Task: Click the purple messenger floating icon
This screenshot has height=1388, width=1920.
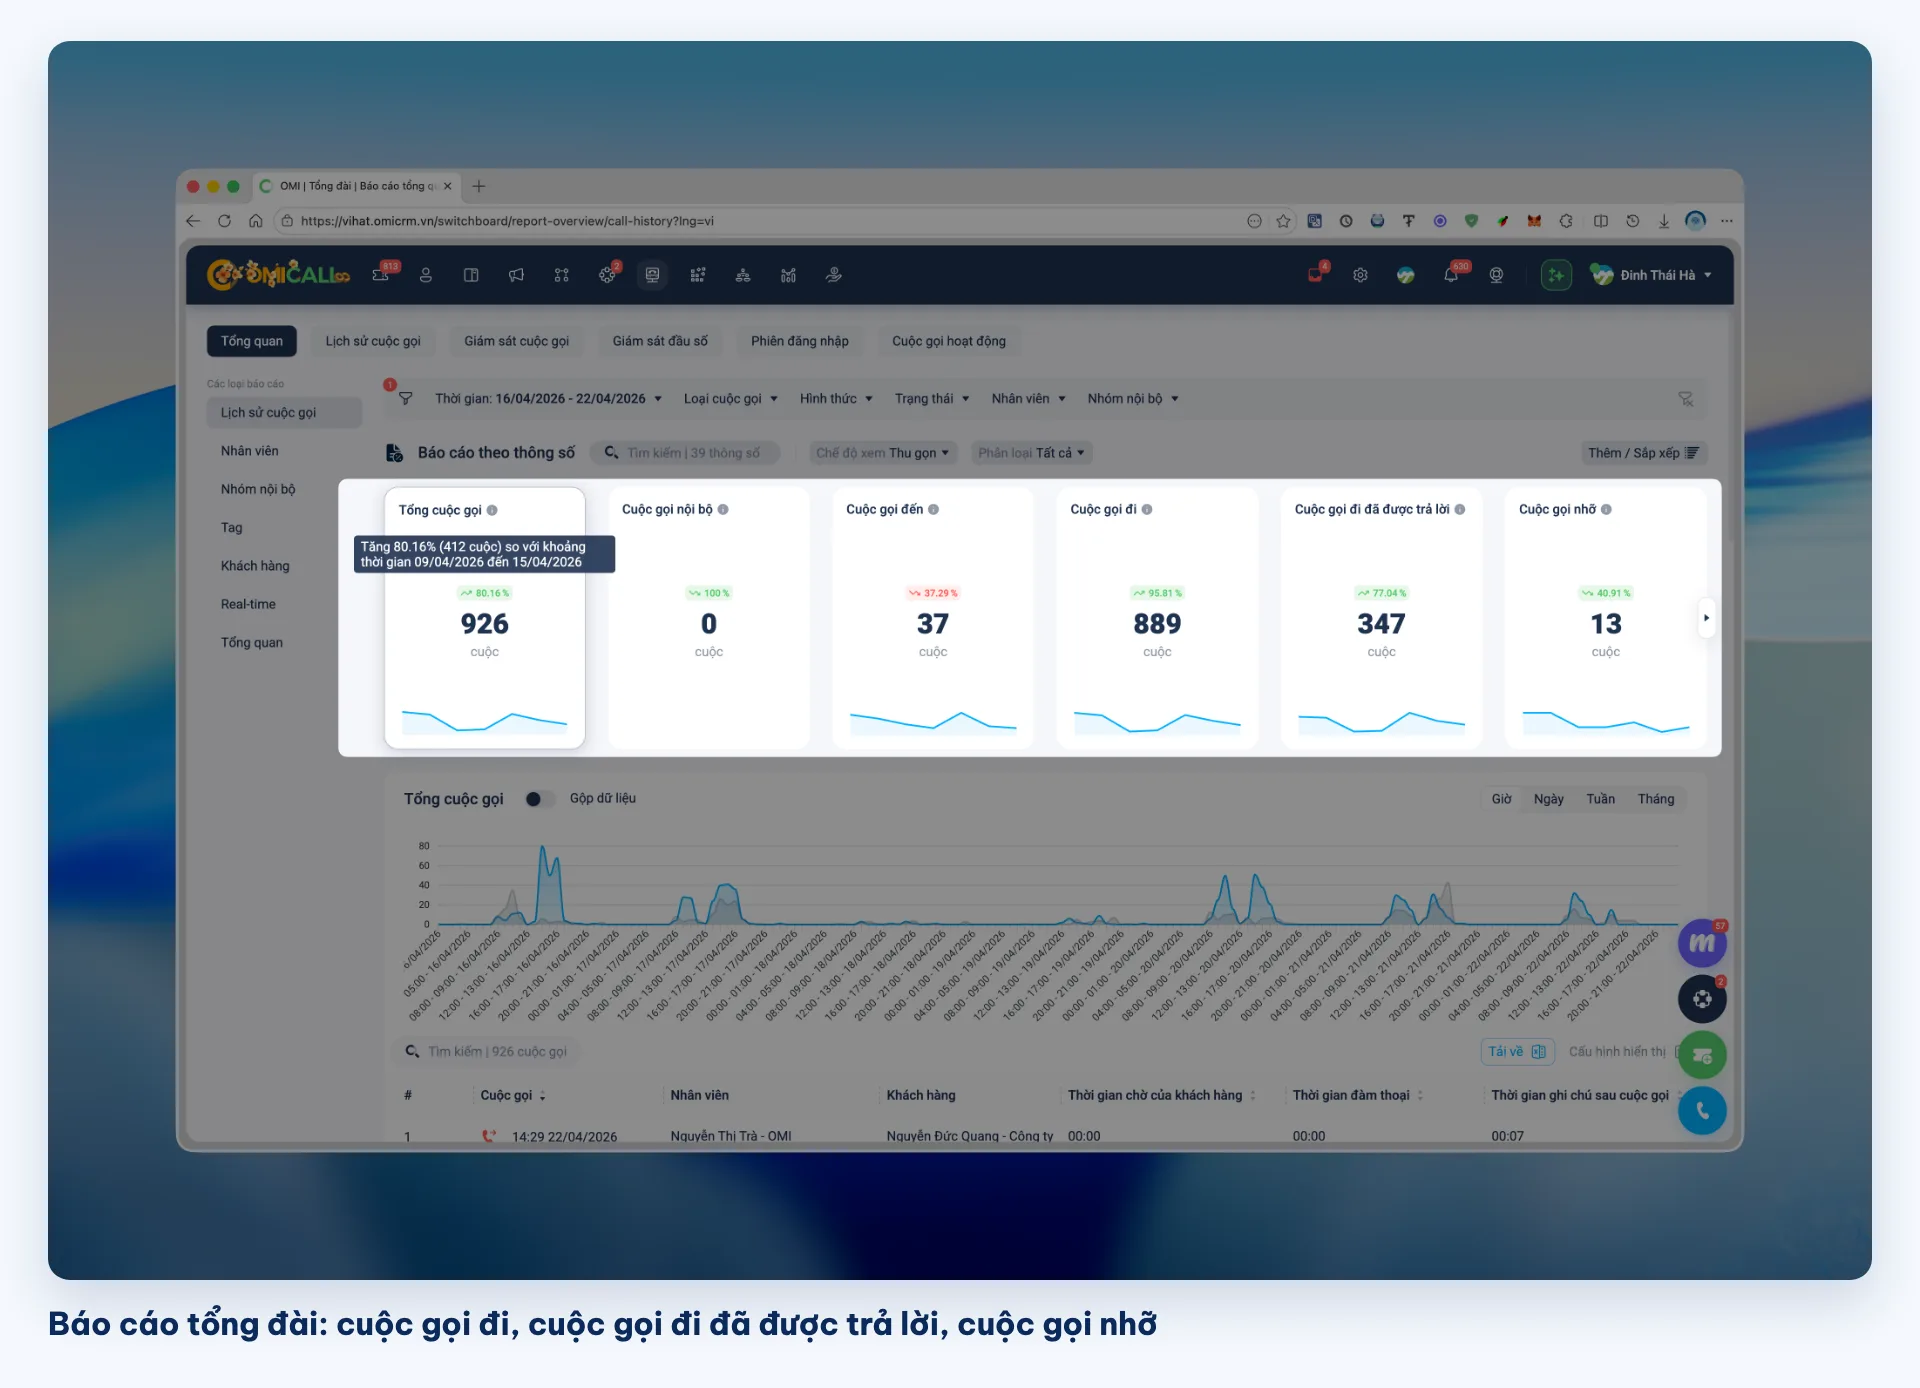Action: pos(1702,943)
